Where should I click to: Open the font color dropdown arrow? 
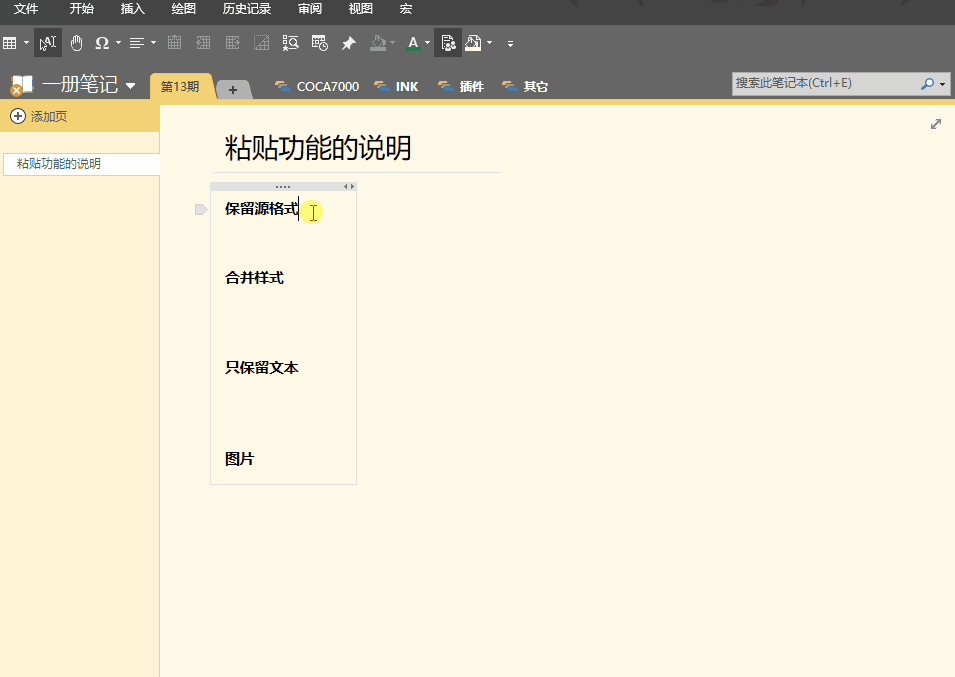click(x=428, y=43)
